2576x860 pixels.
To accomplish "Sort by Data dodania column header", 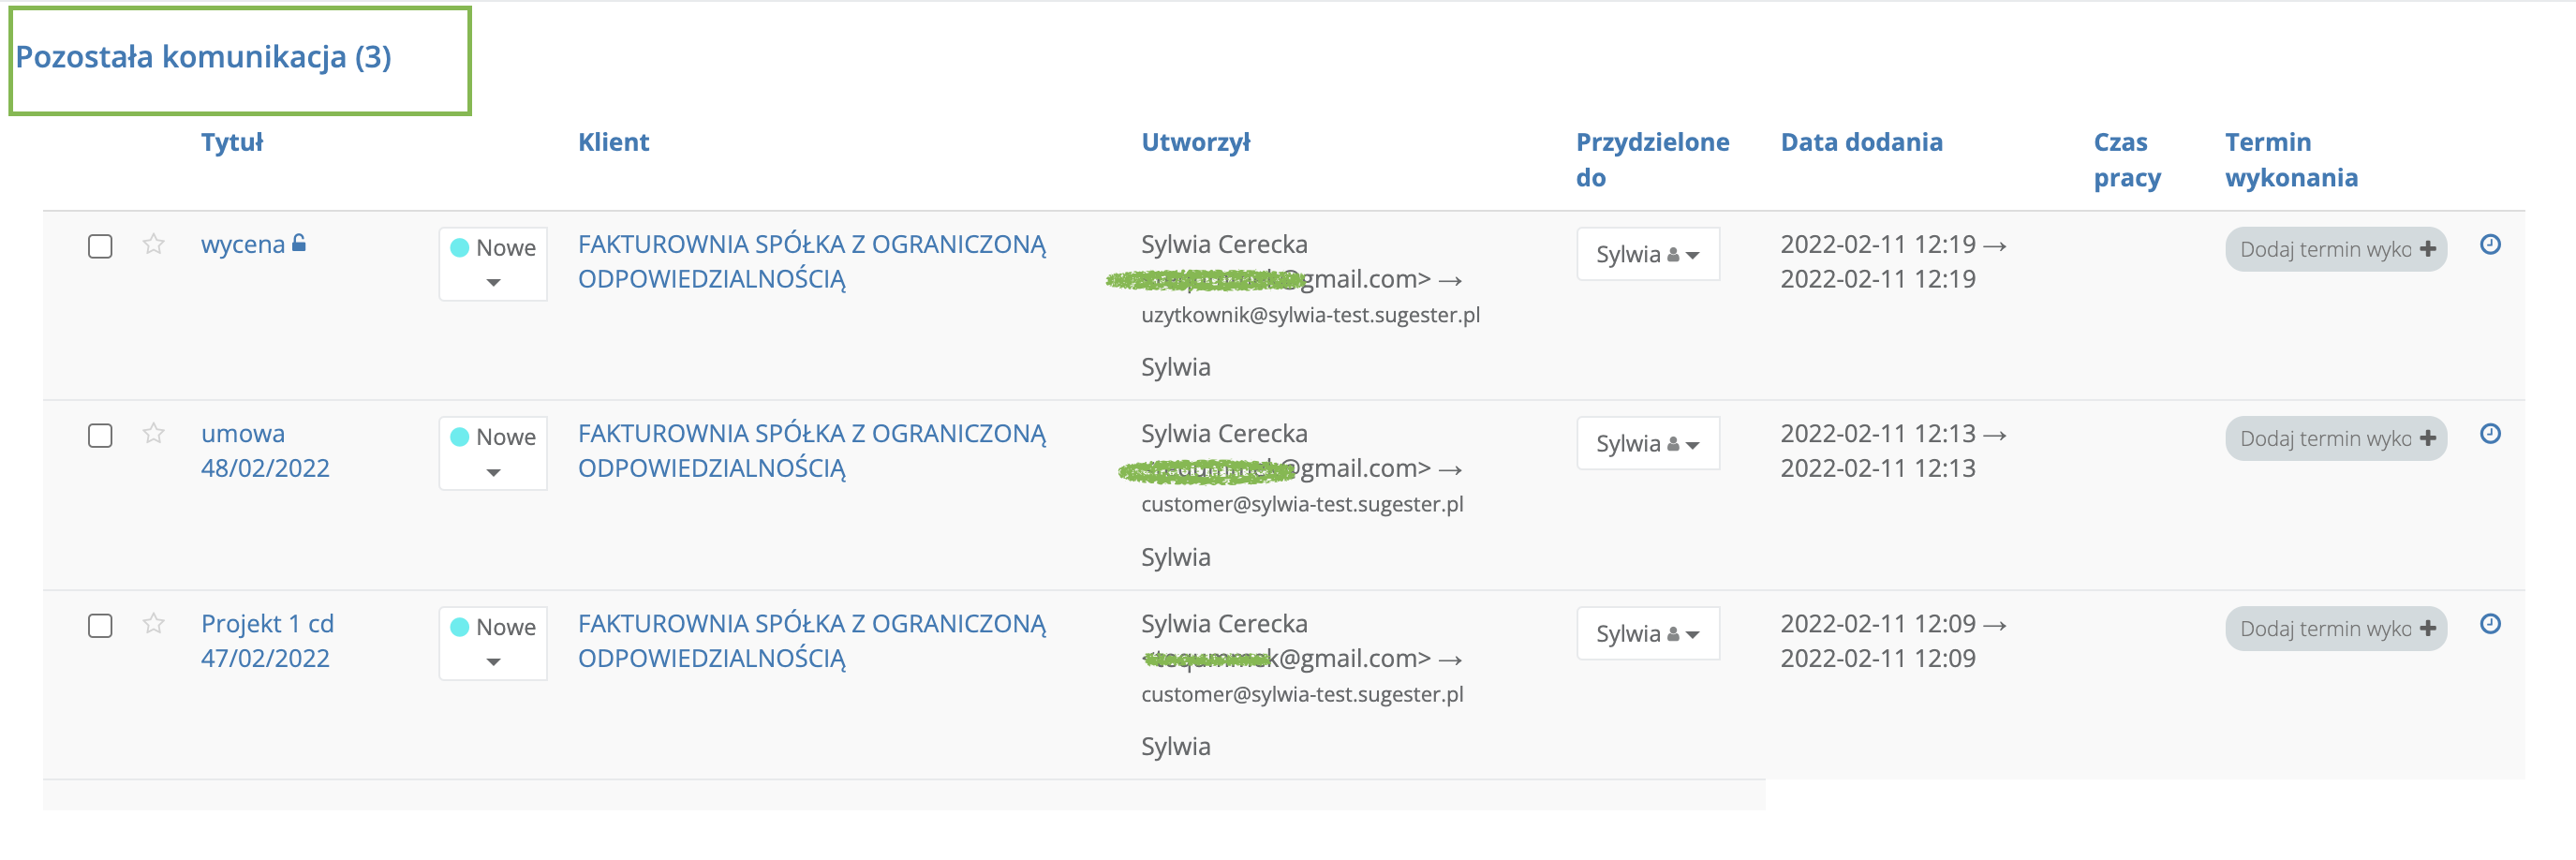I will pos(1861,142).
